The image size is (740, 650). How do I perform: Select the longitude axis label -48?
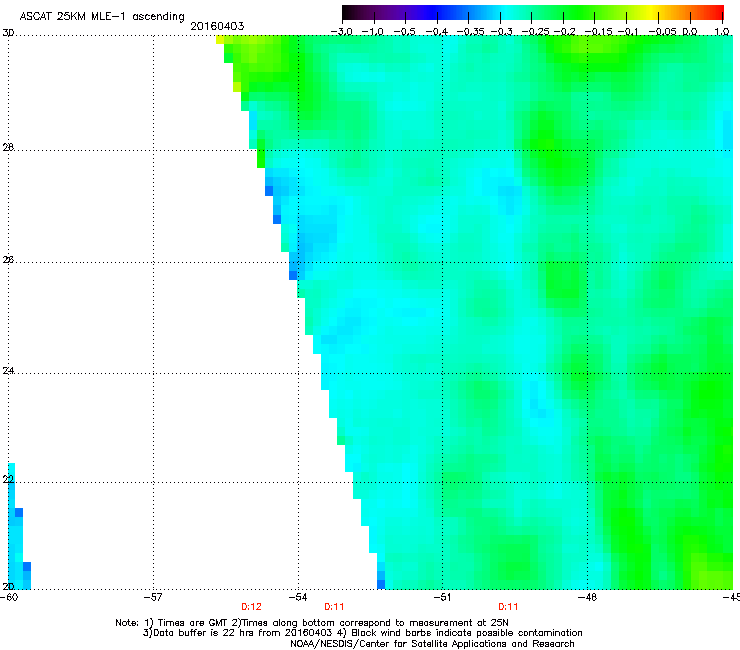(587, 598)
